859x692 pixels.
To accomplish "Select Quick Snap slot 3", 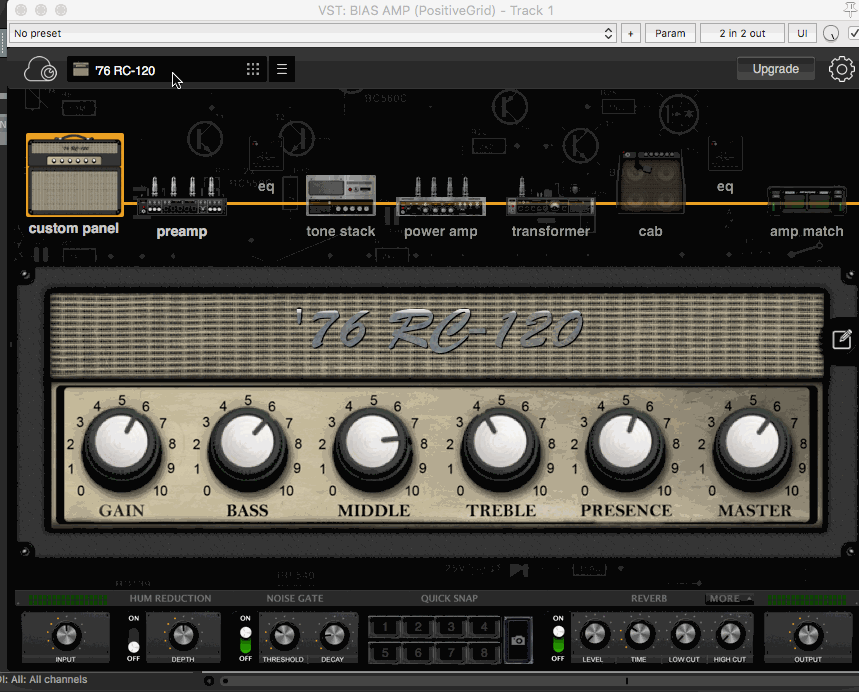I will click(x=451, y=627).
